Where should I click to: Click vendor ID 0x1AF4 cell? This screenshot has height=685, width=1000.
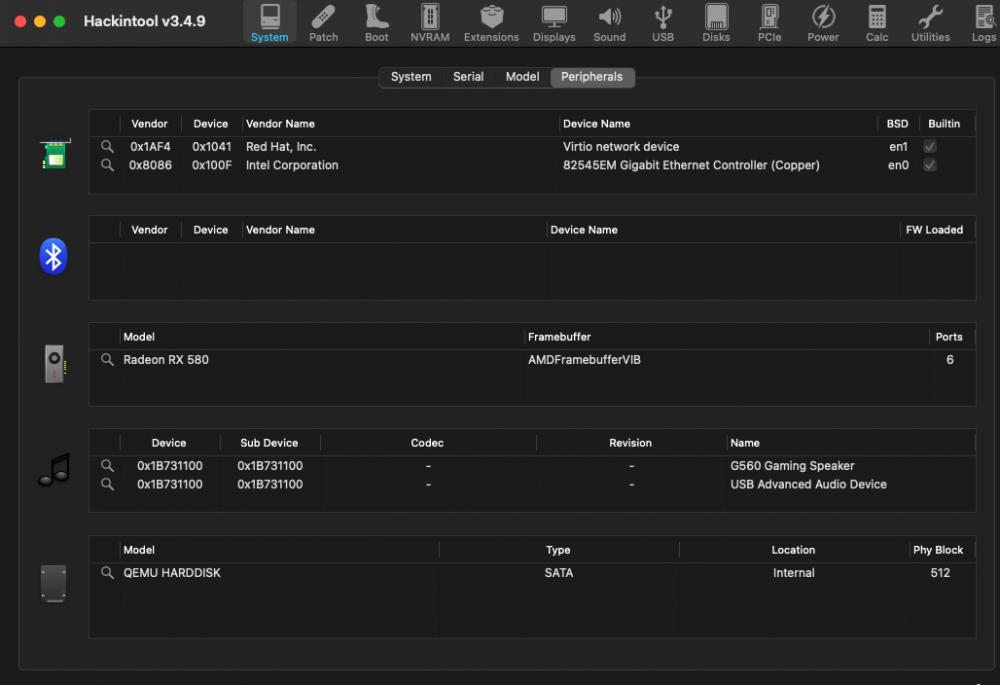click(x=151, y=147)
